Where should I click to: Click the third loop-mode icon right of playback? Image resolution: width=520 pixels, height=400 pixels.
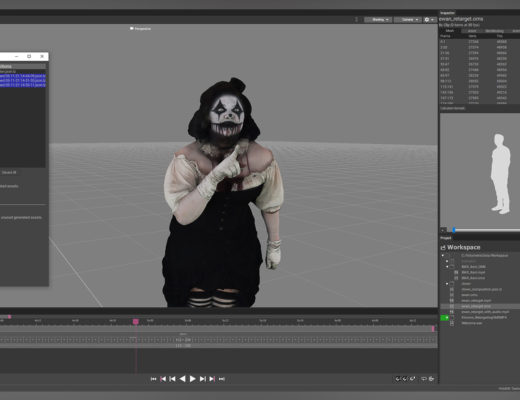pos(412,379)
